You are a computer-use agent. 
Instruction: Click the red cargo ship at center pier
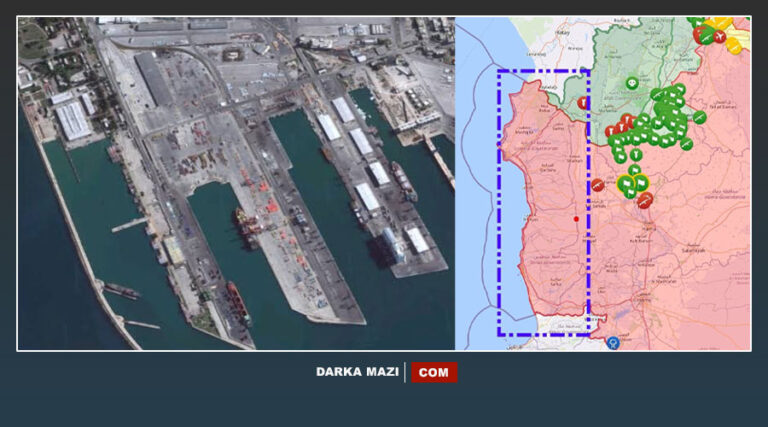coord(248,223)
